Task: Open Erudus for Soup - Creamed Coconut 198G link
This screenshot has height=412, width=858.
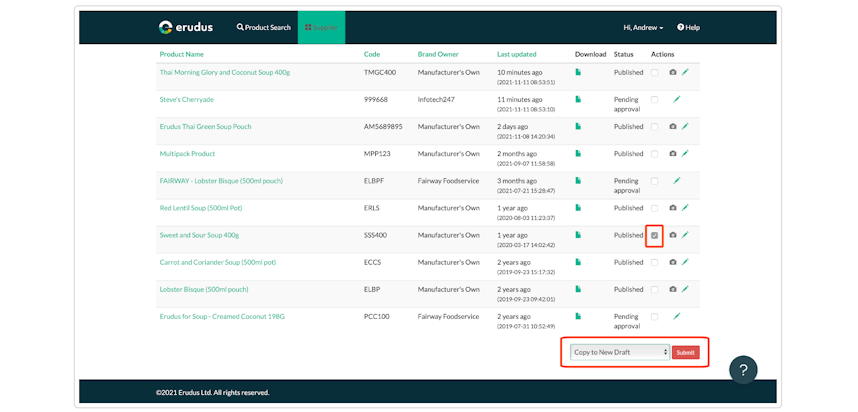Action: tap(222, 316)
